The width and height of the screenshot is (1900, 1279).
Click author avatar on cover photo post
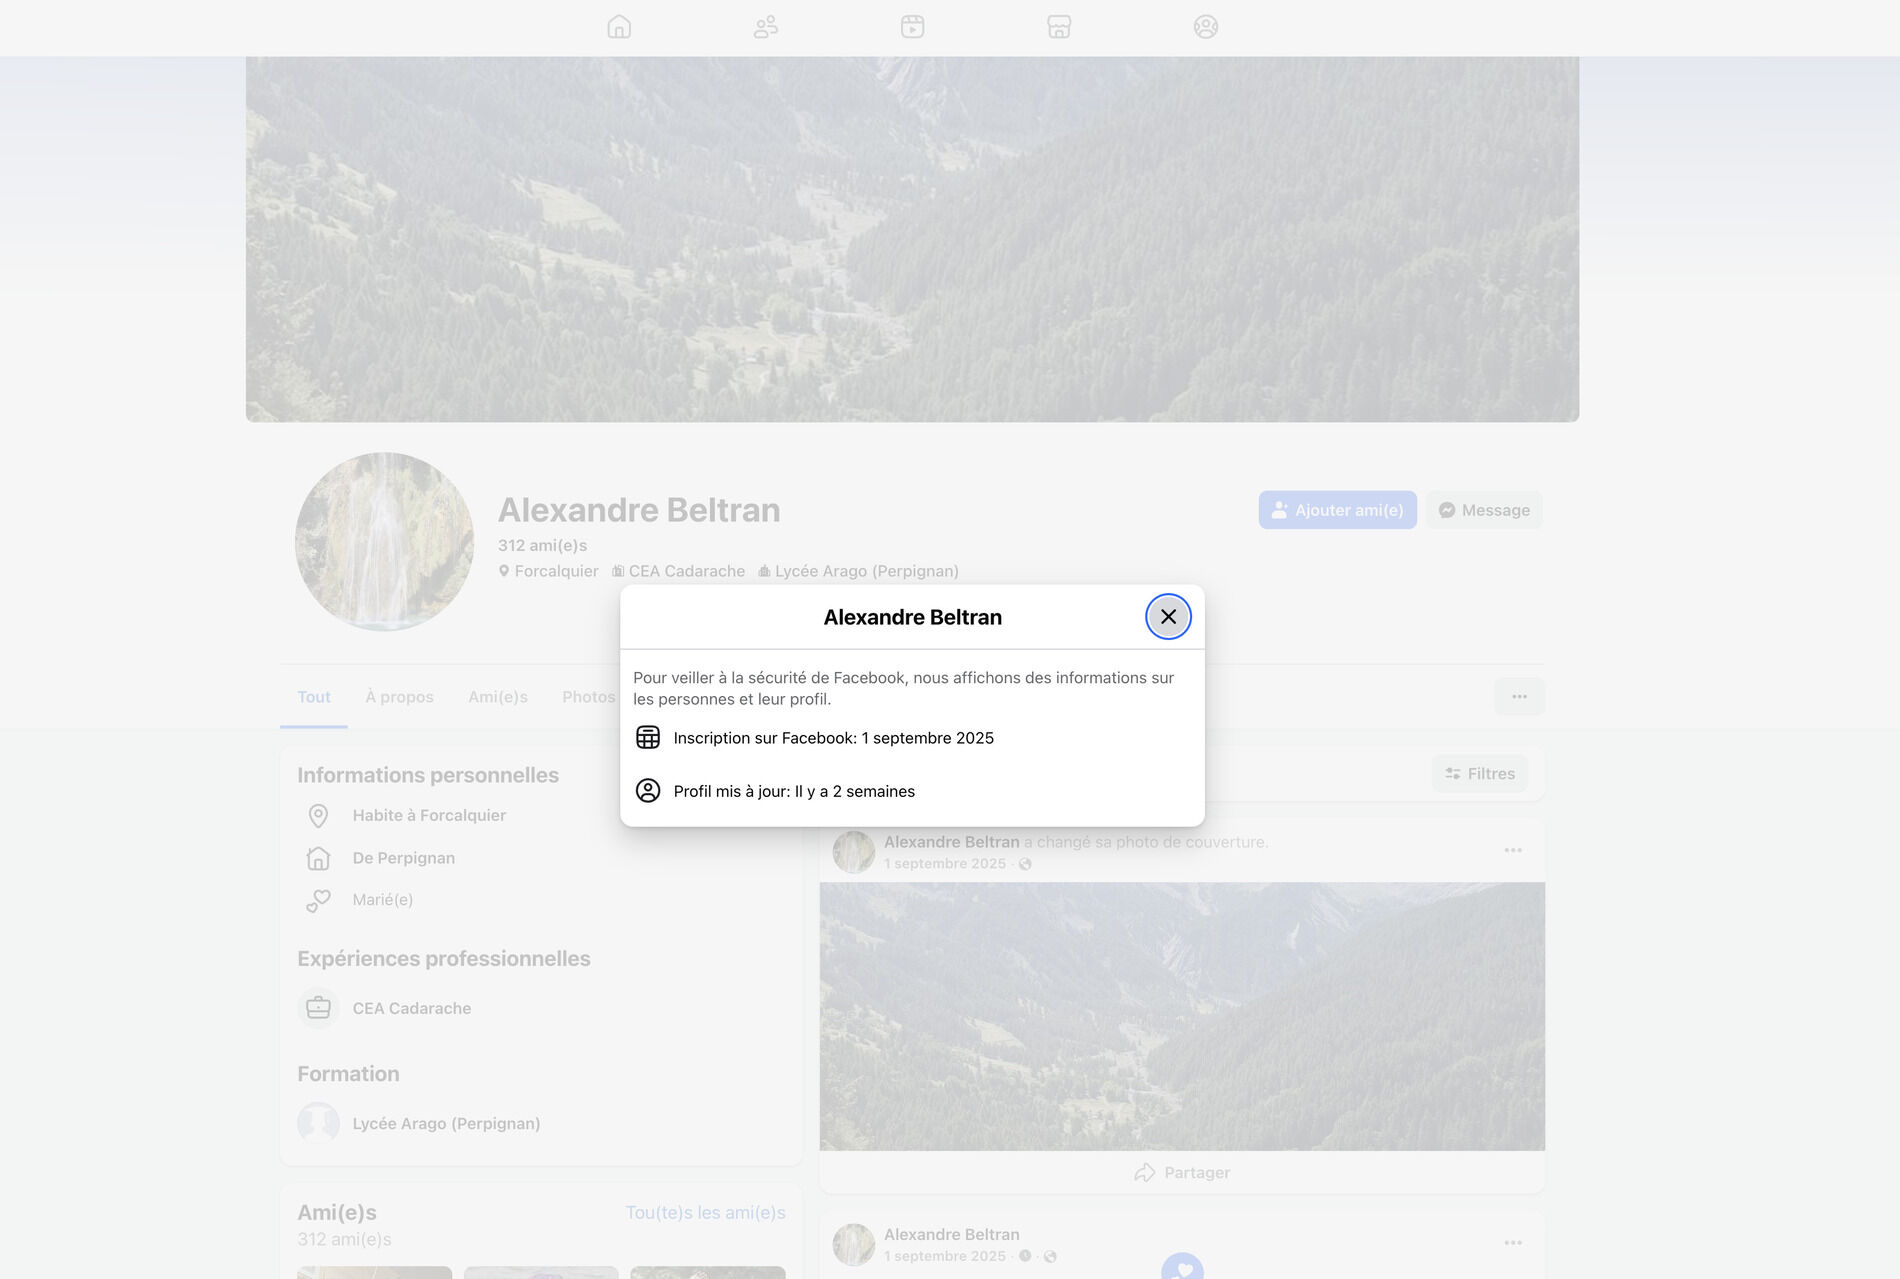click(x=854, y=852)
